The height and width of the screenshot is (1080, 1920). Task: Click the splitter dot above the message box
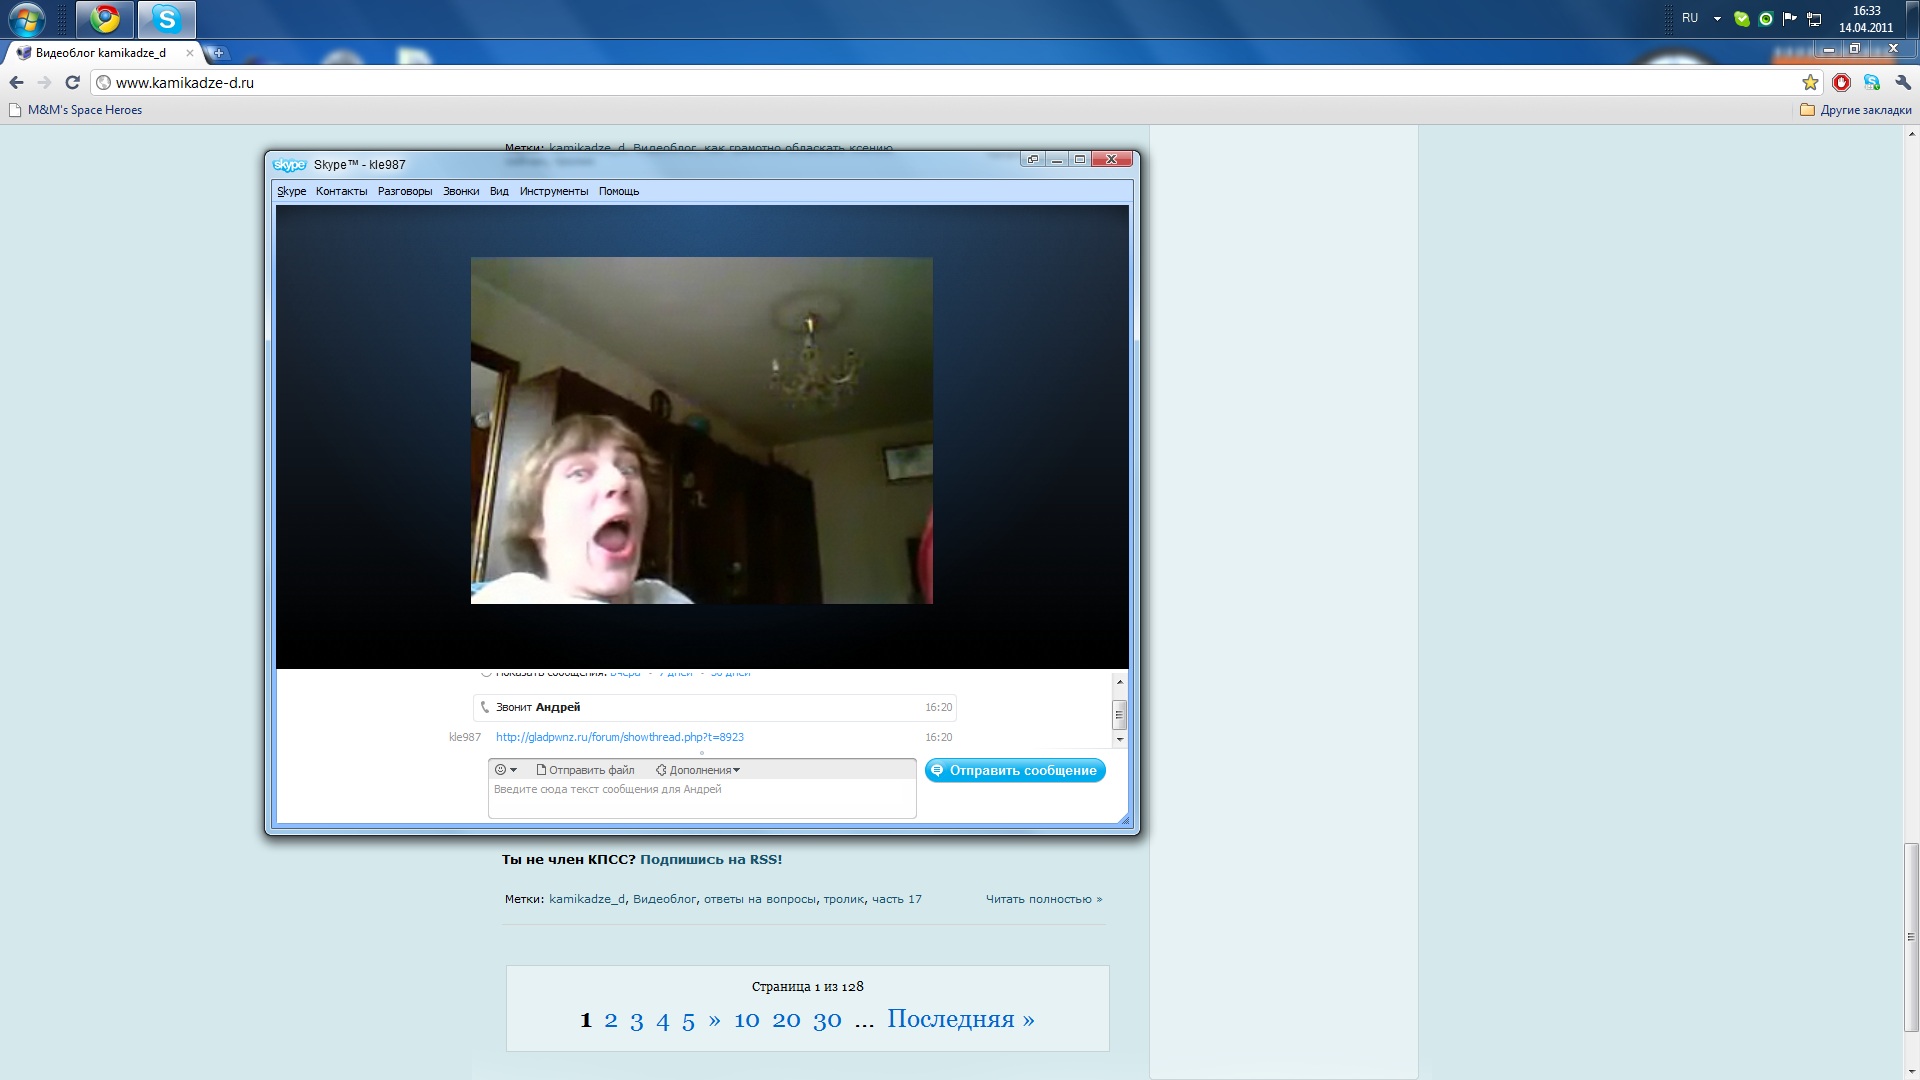click(x=702, y=753)
